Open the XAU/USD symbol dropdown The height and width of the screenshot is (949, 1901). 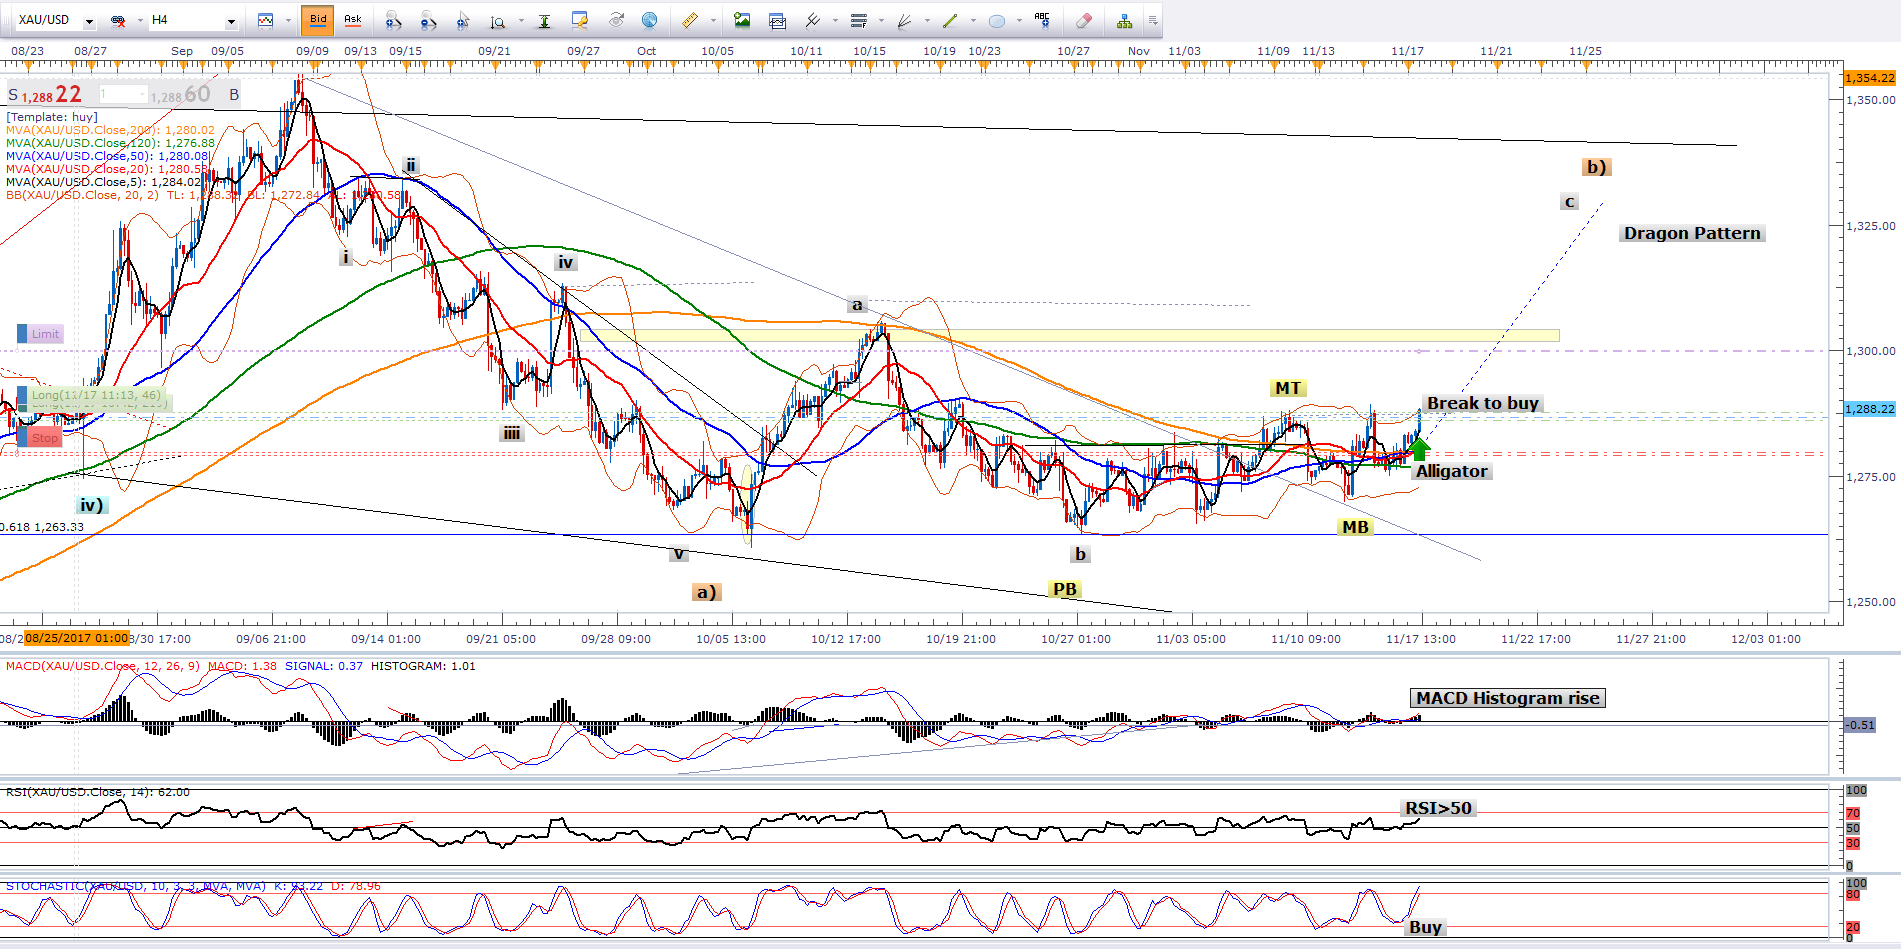89,21
